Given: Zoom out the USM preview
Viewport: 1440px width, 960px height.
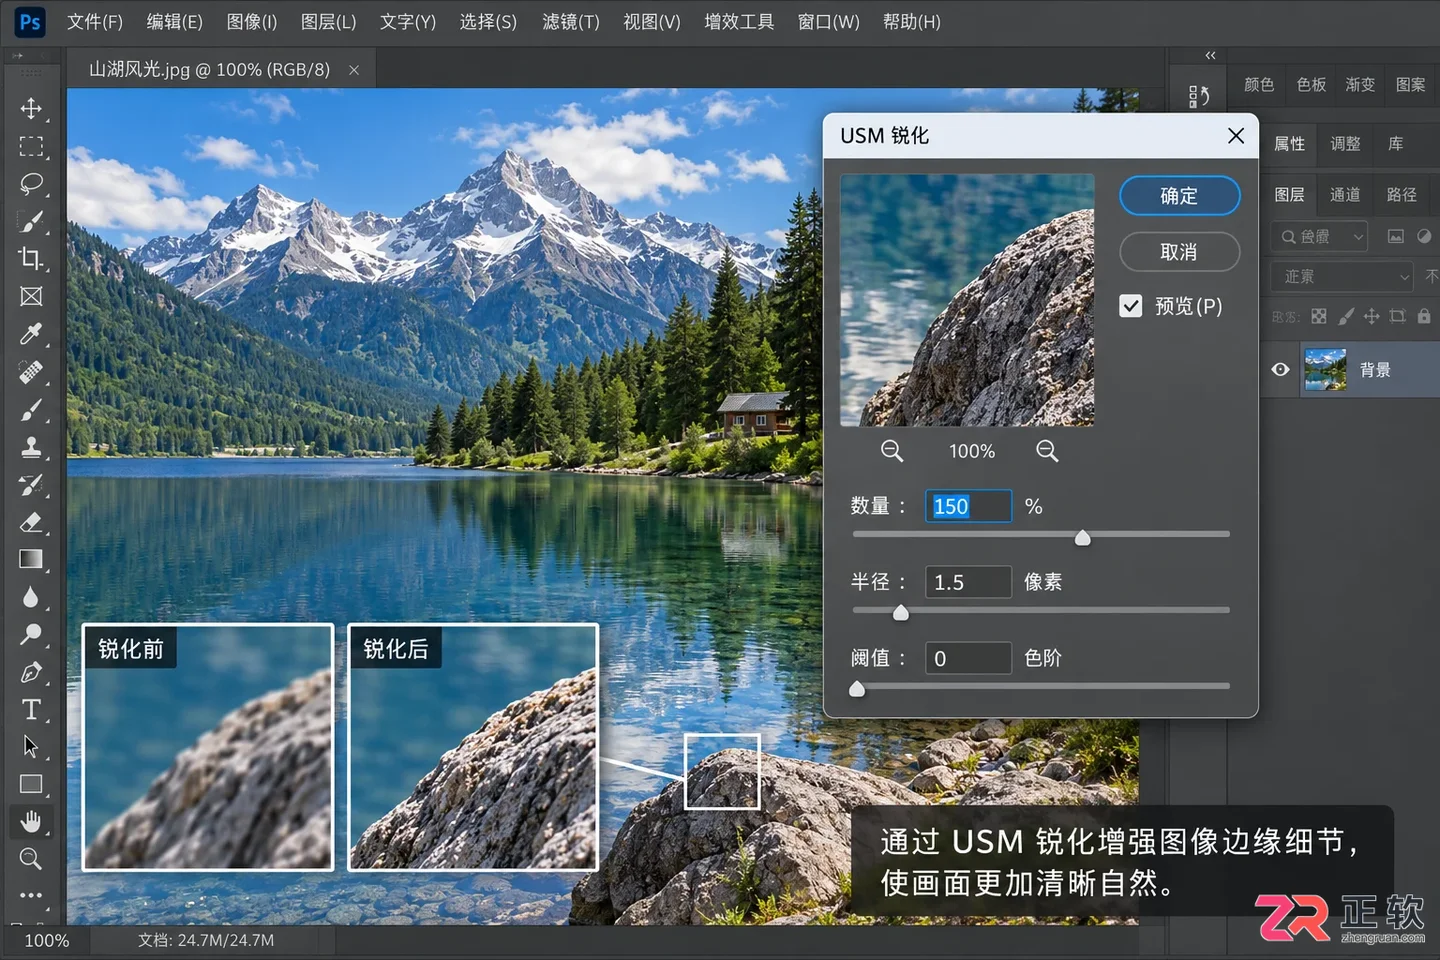Looking at the screenshot, I should 891,451.
